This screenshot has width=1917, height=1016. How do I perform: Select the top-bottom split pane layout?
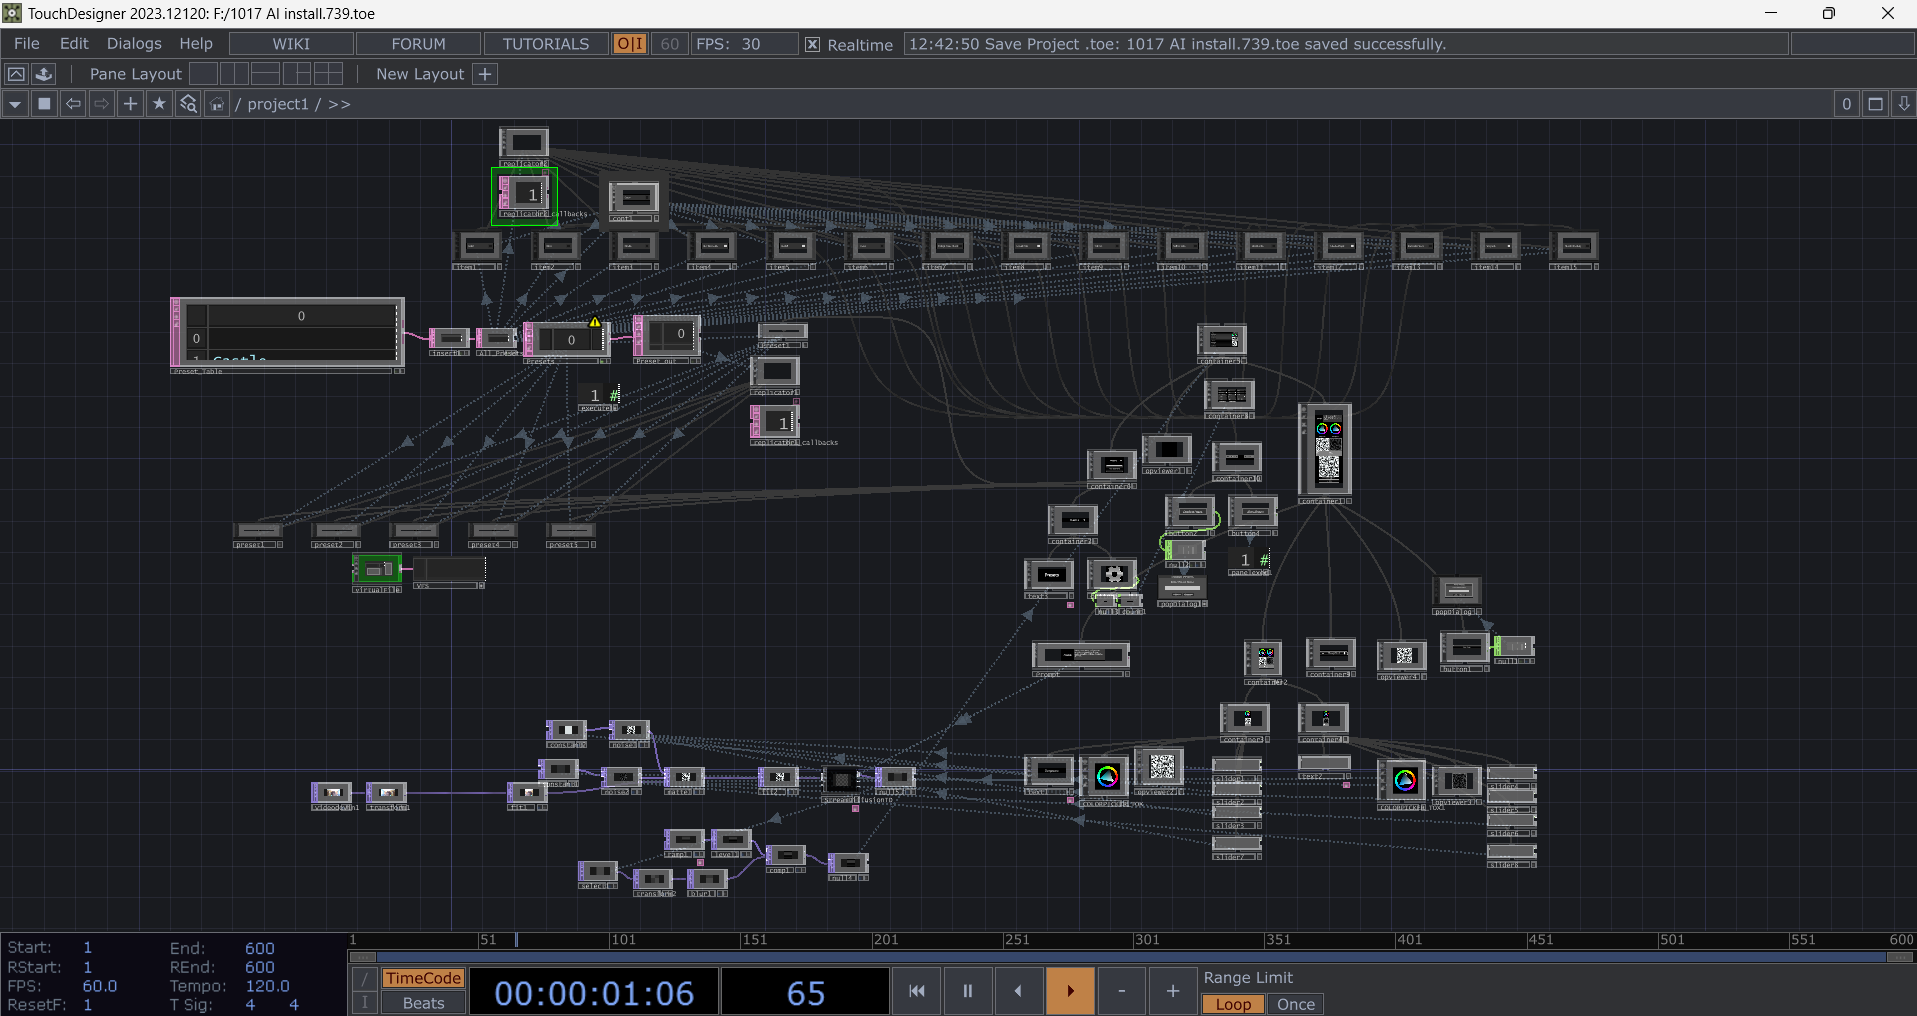(x=265, y=74)
